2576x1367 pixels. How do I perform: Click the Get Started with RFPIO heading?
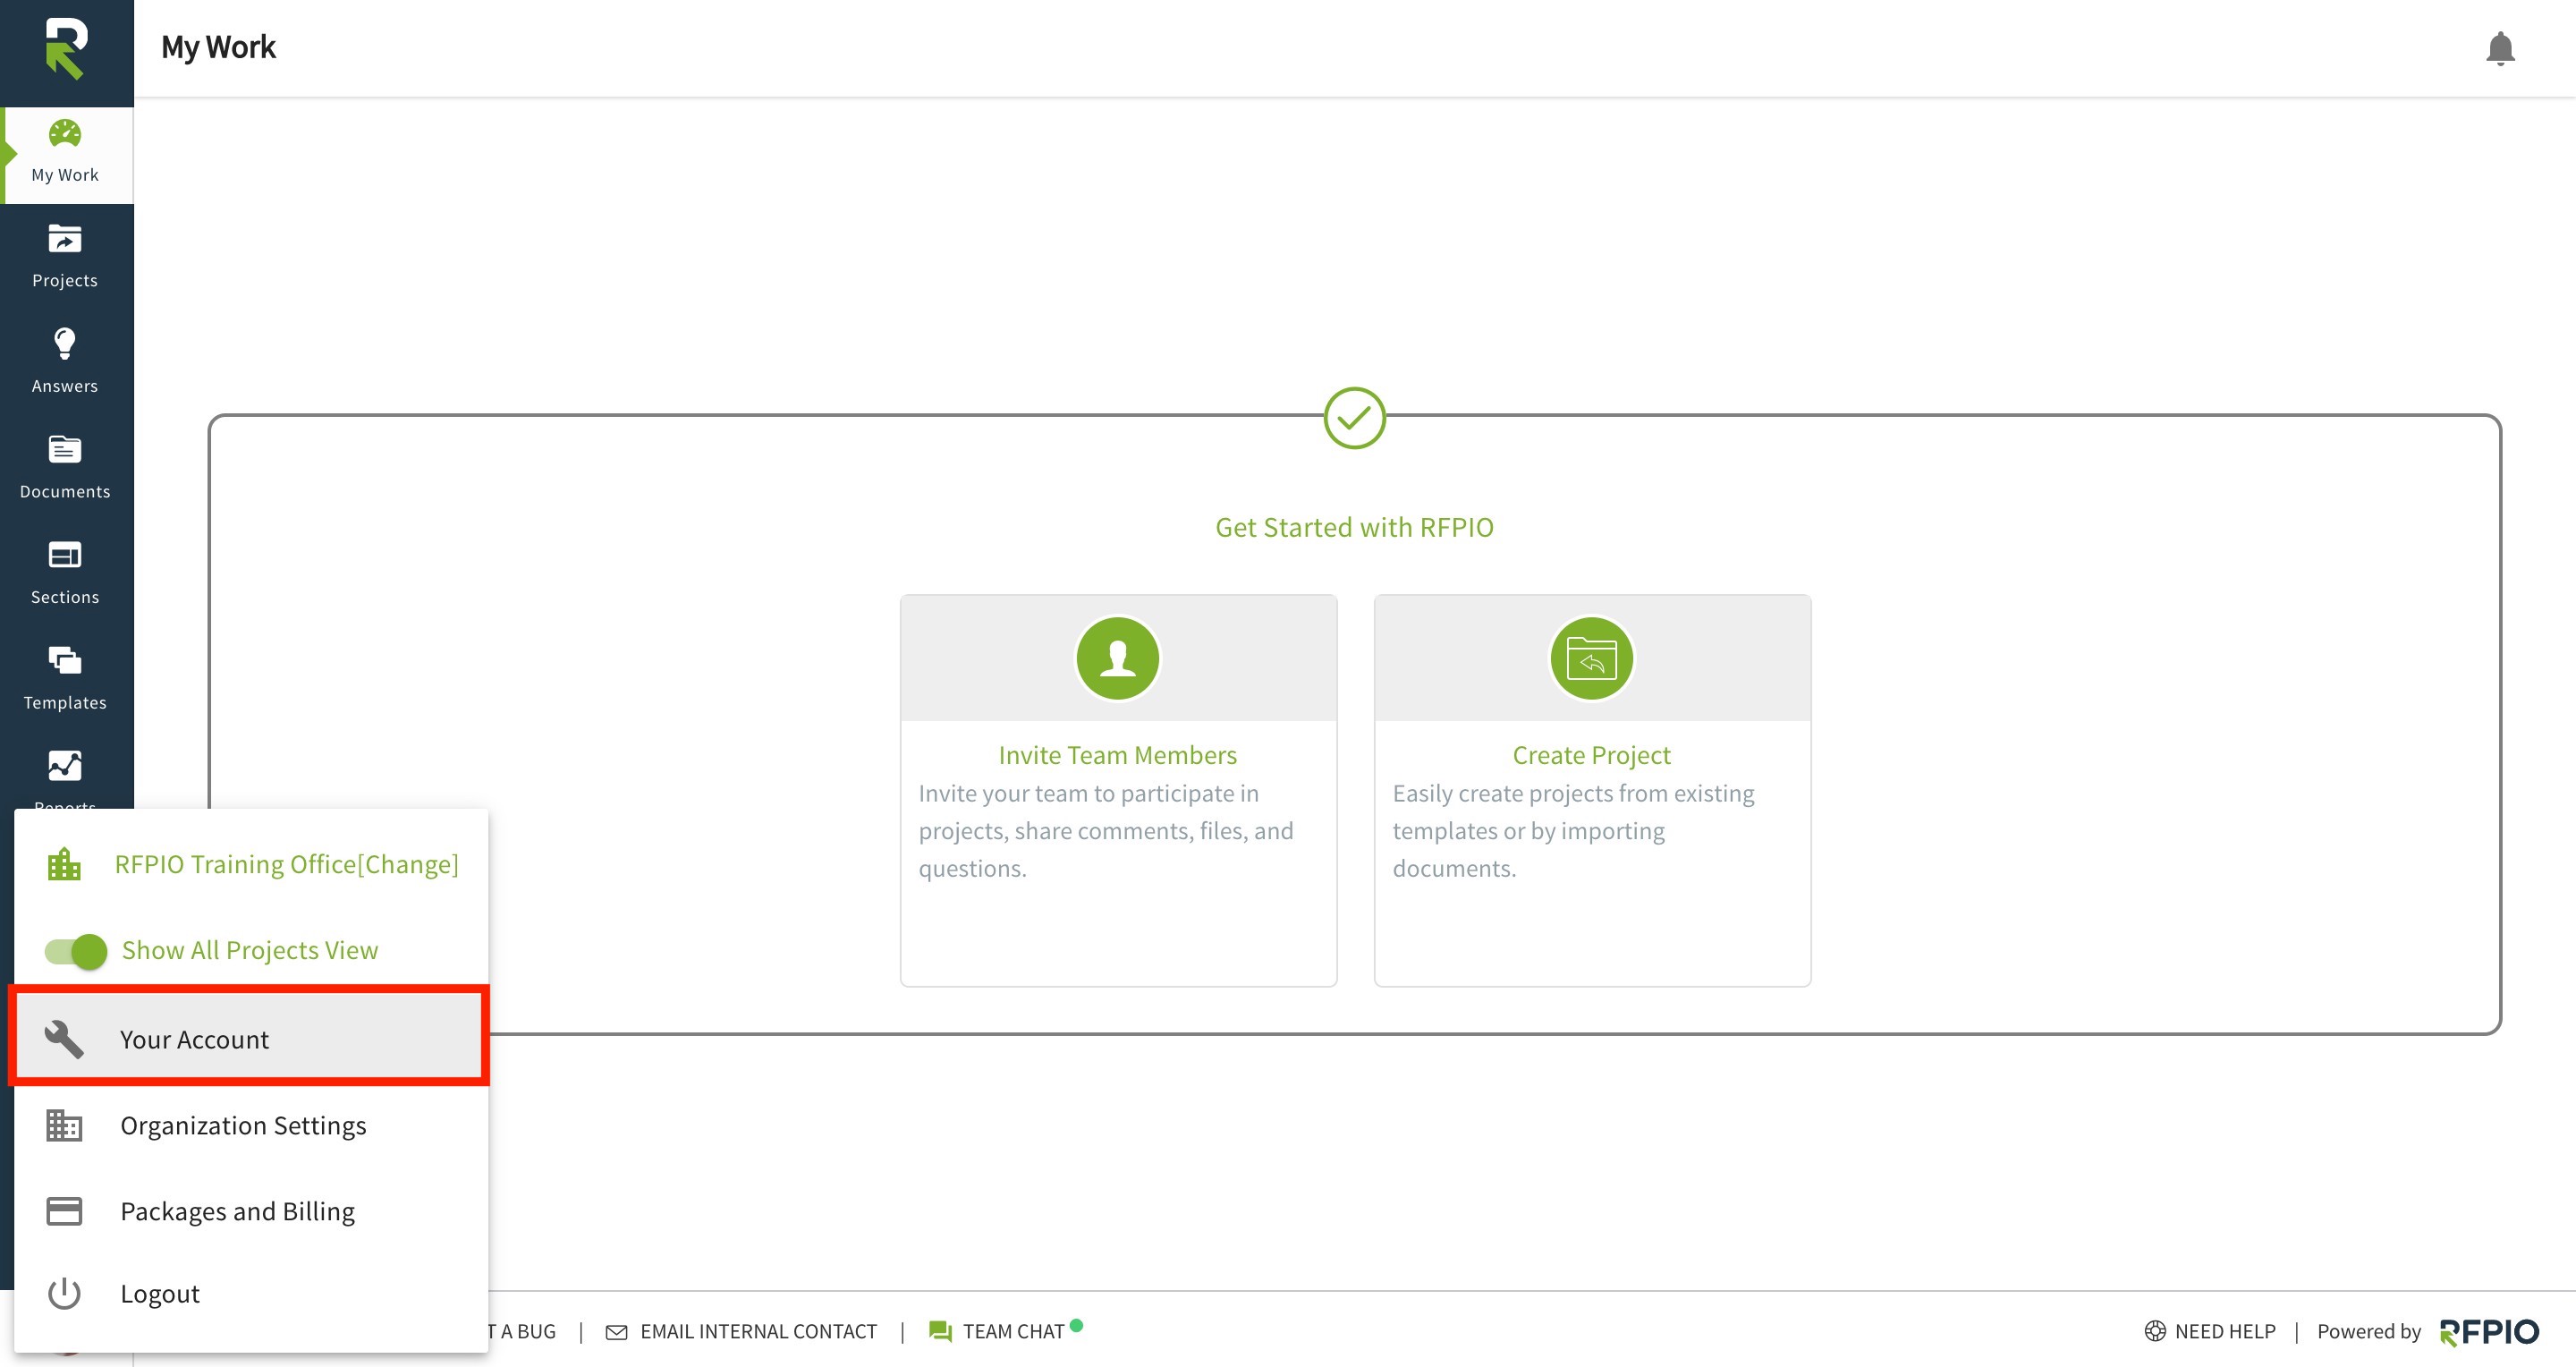coord(1354,527)
